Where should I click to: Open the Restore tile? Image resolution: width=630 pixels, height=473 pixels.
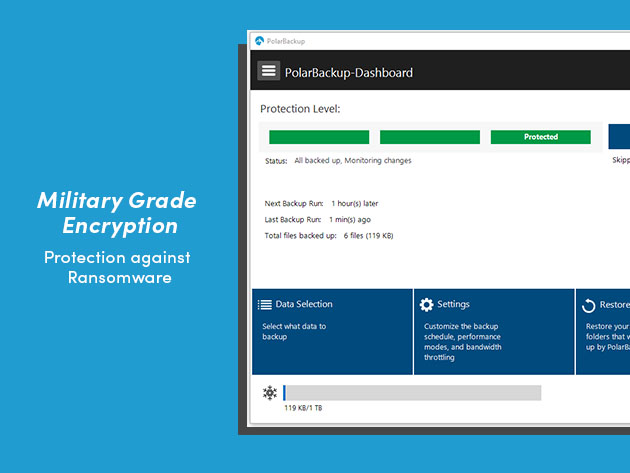tap(603, 332)
